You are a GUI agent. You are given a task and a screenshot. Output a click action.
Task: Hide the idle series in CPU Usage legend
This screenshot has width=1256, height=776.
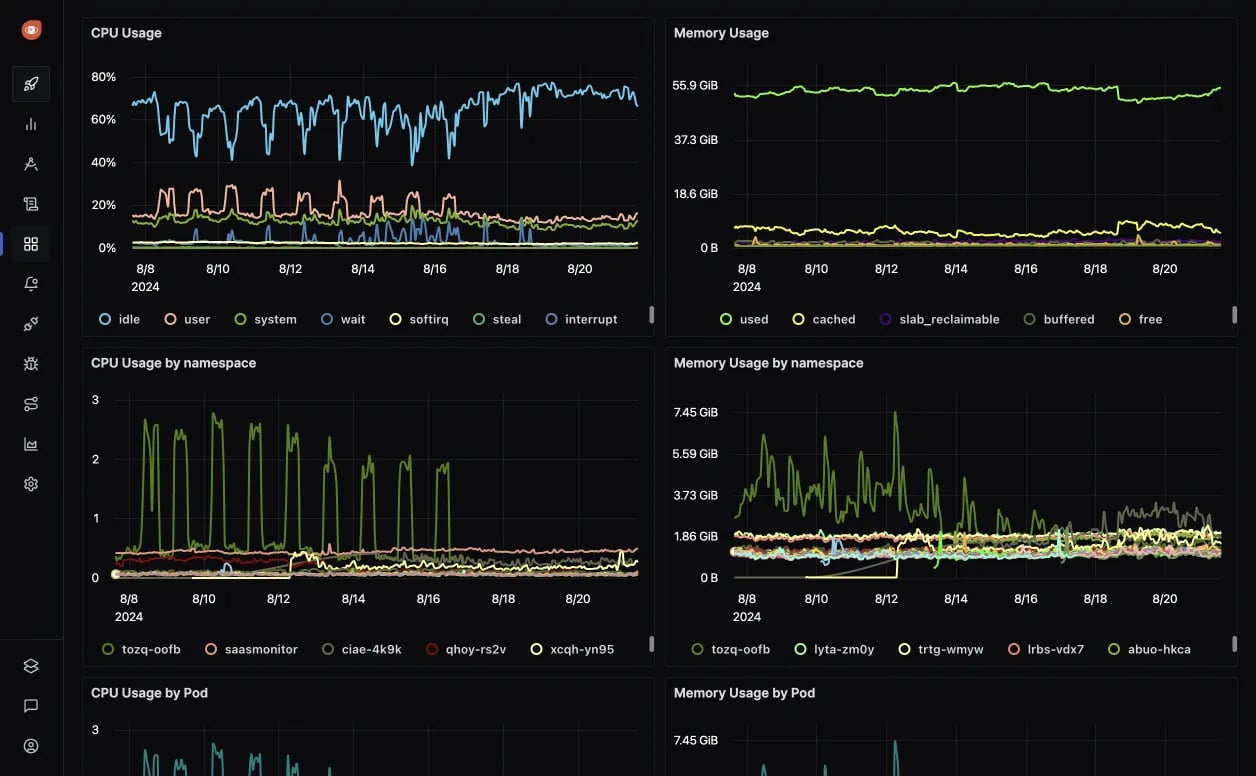pos(119,319)
